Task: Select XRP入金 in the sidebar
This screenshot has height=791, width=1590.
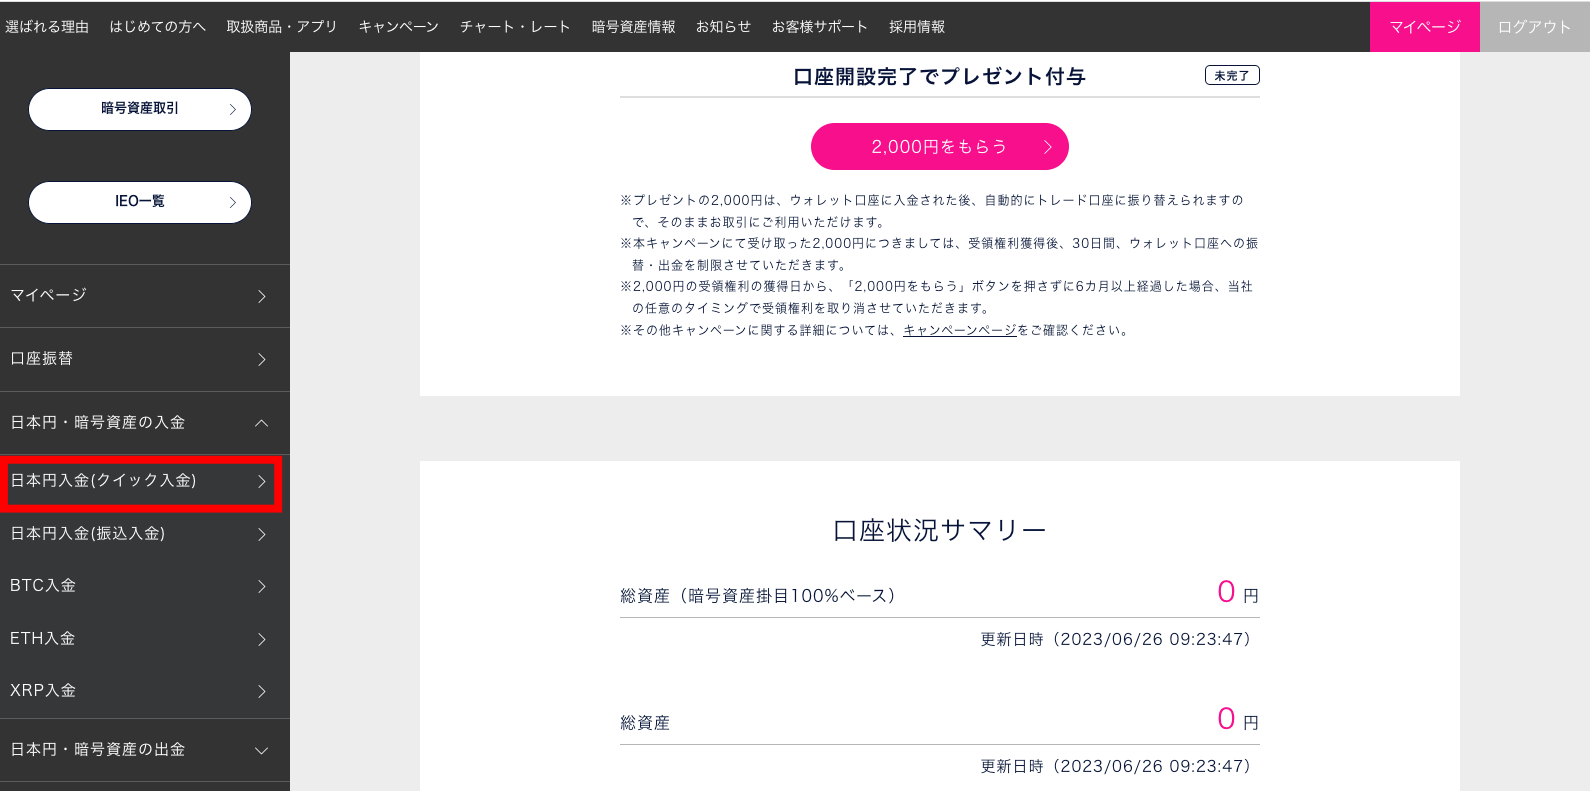Action: (145, 691)
